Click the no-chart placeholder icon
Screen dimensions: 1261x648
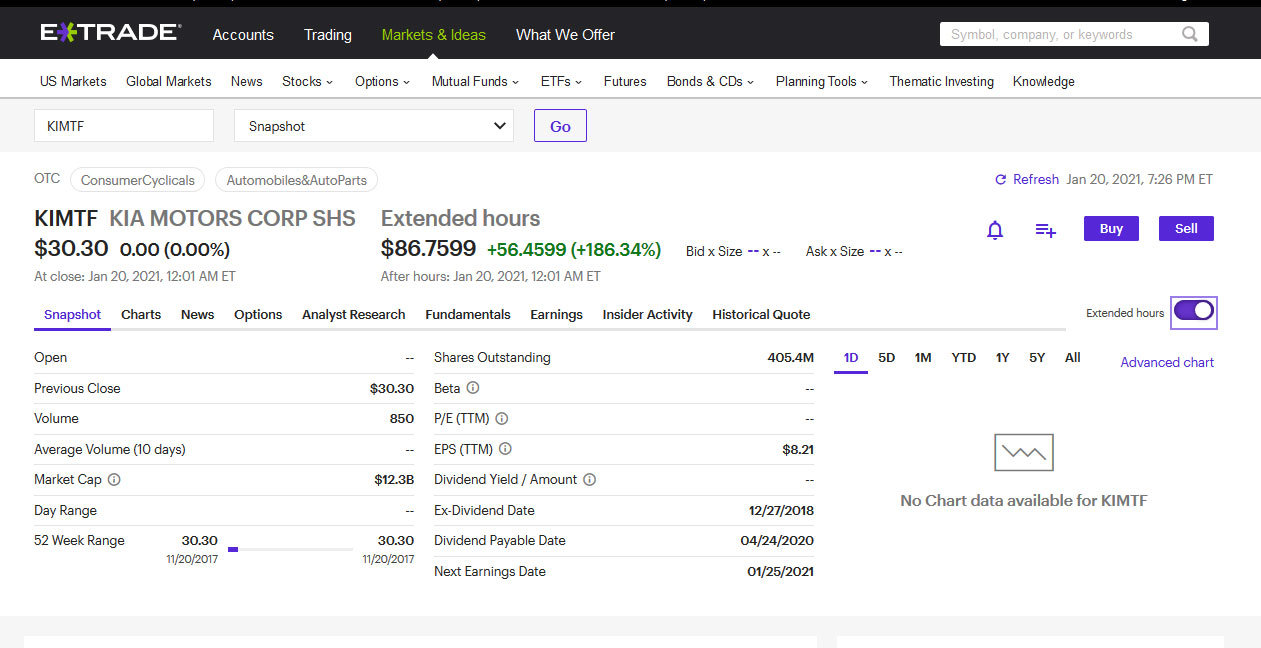[x=1024, y=453]
